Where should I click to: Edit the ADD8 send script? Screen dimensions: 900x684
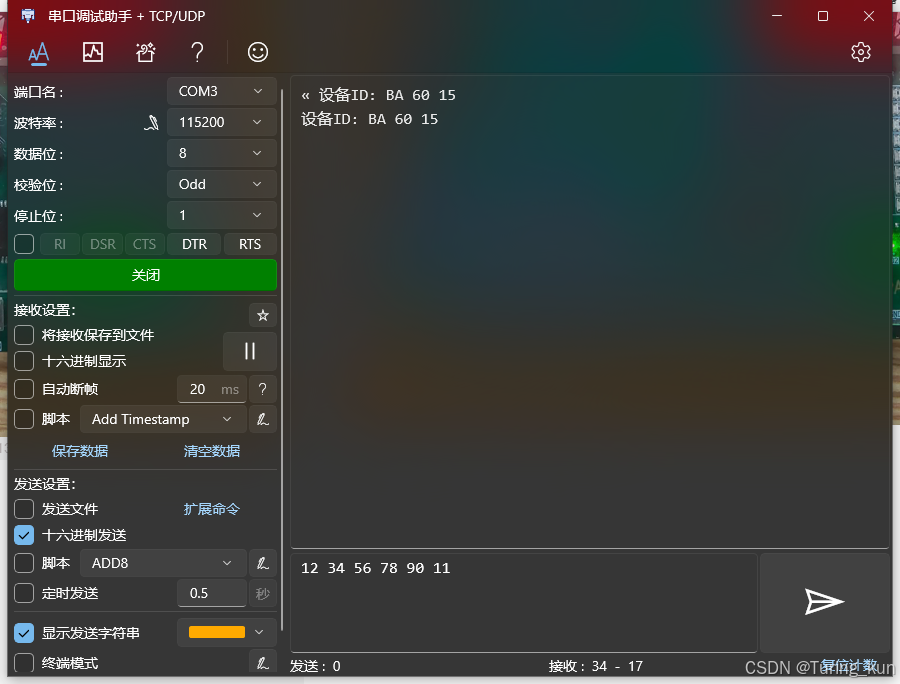coord(263,563)
